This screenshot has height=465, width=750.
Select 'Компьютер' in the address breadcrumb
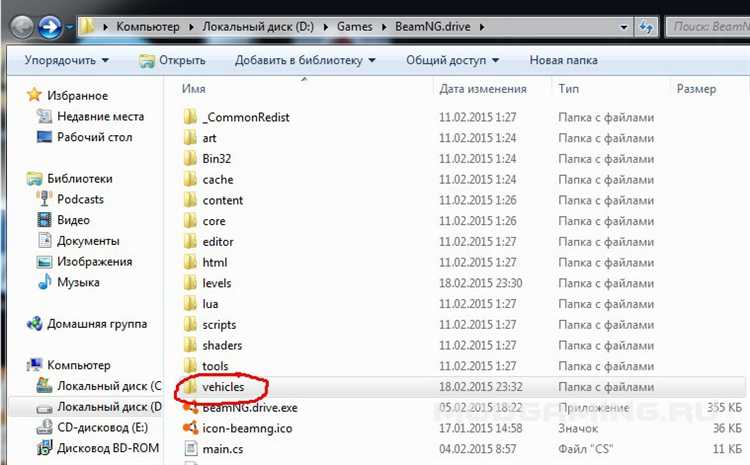coord(148,27)
